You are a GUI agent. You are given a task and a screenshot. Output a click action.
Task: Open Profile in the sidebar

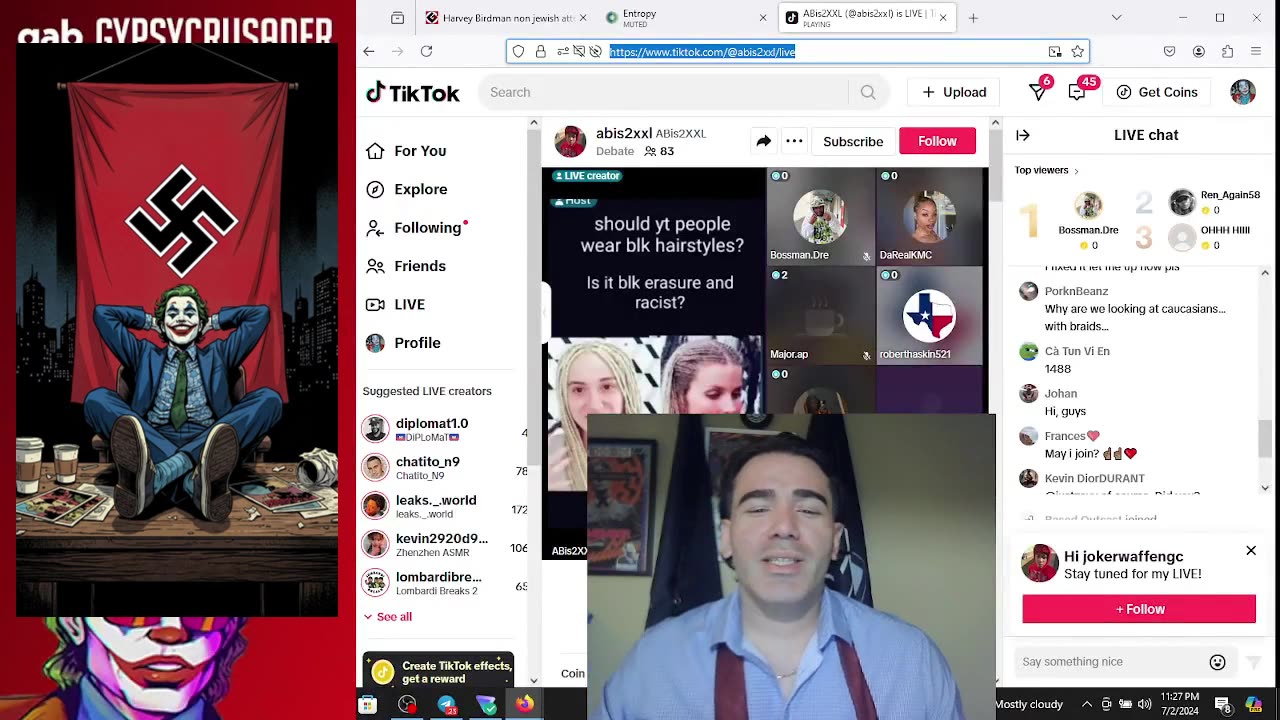404,343
